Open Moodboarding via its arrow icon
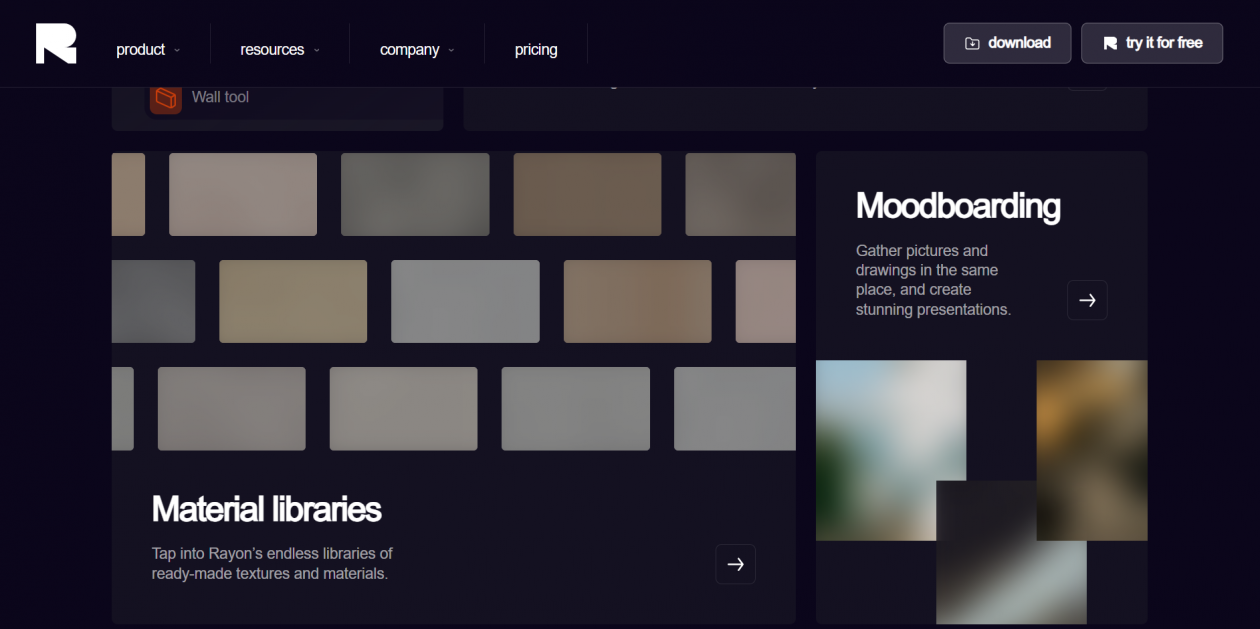The width and height of the screenshot is (1260, 629). pyautogui.click(x=1087, y=300)
